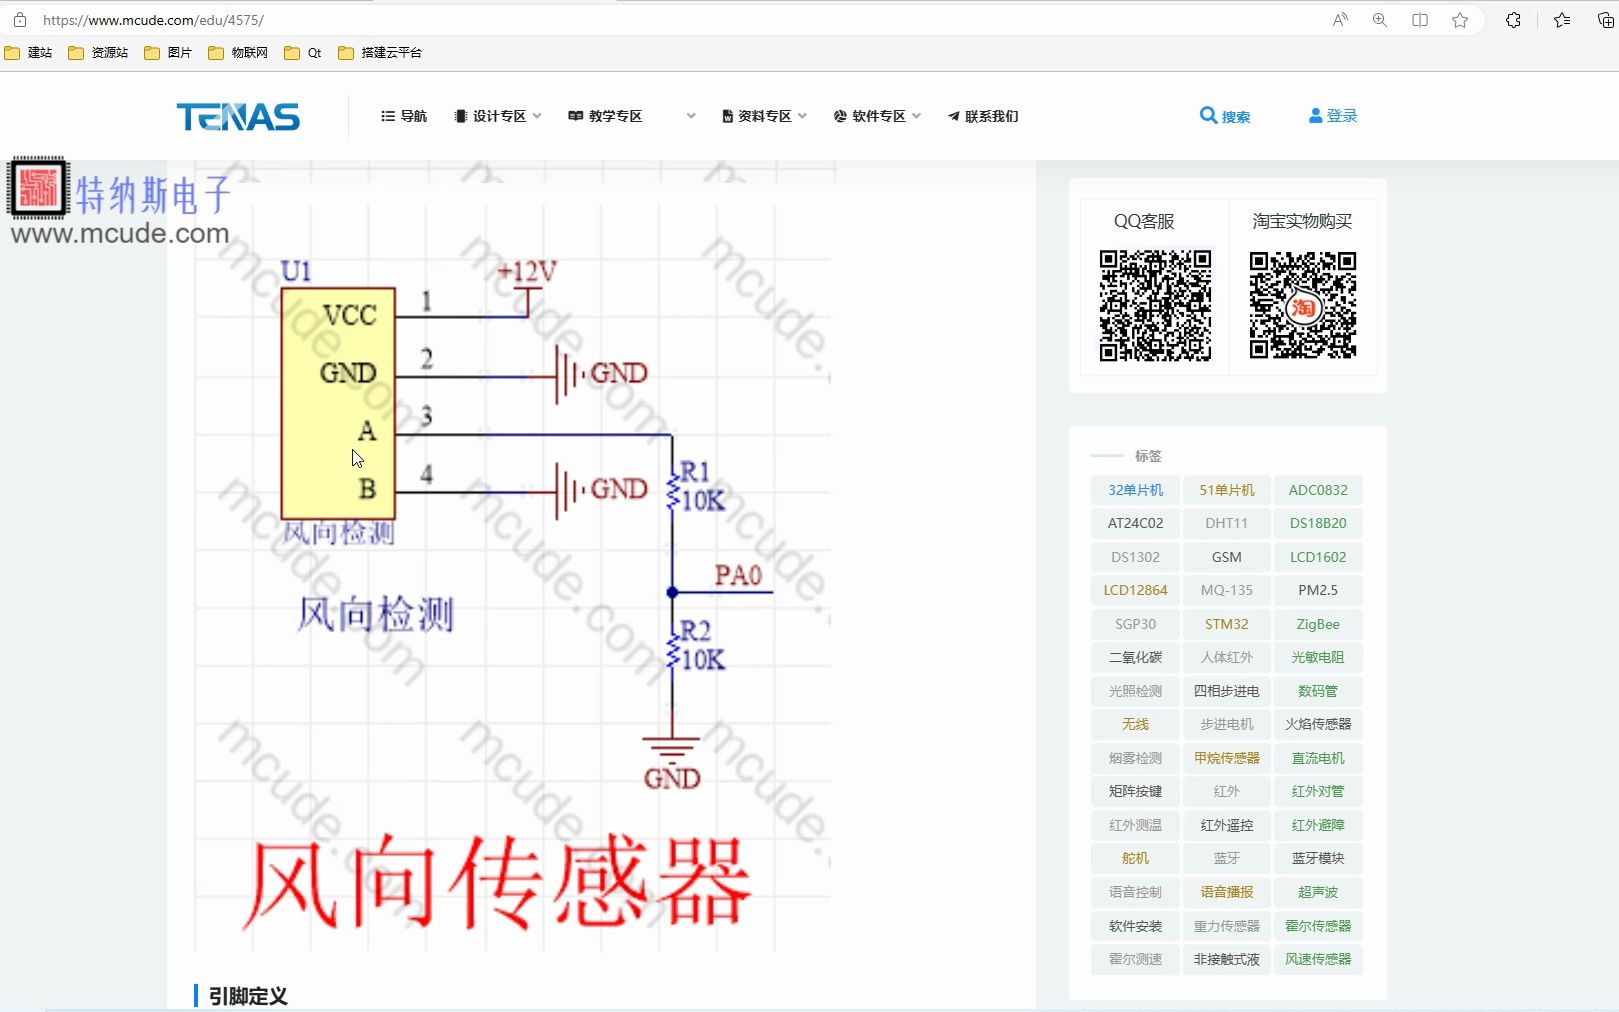Viewport: 1619px width, 1012px height.
Task: Open browser extensions puzzle icon
Action: (x=1513, y=20)
